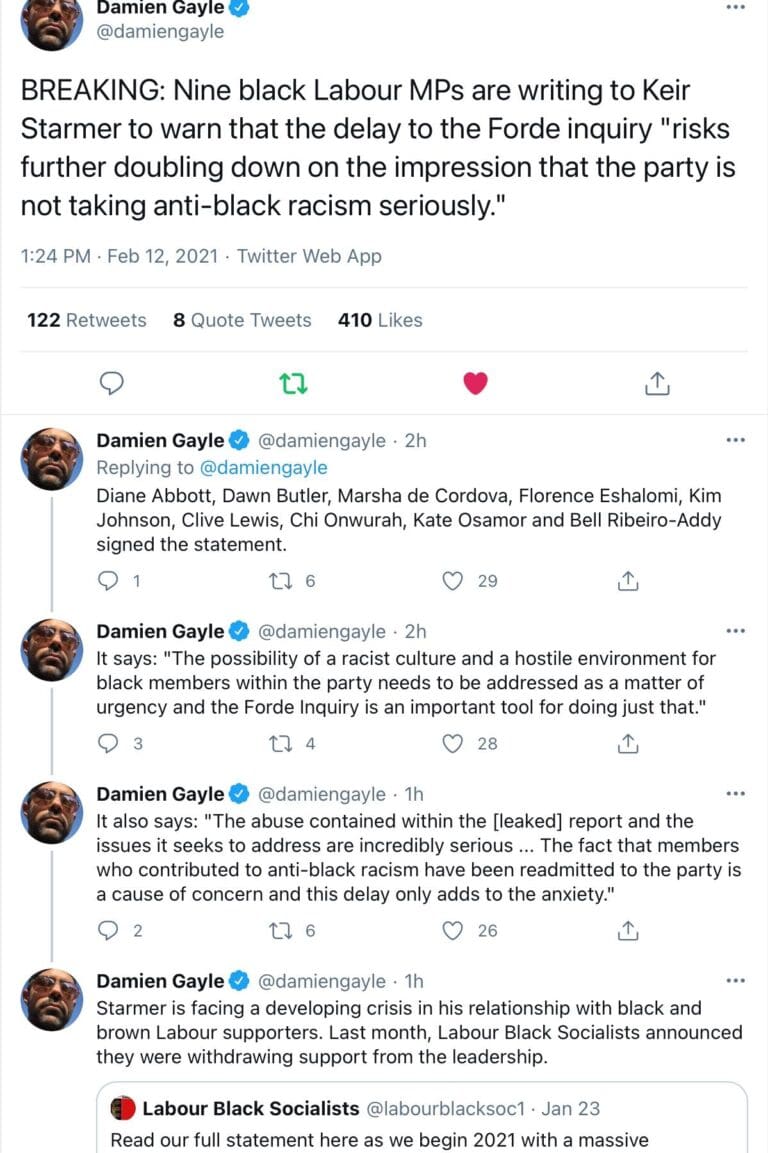Image resolution: width=768 pixels, height=1153 pixels.
Task: Reply to the tweet listing signatories
Action: 110,580
